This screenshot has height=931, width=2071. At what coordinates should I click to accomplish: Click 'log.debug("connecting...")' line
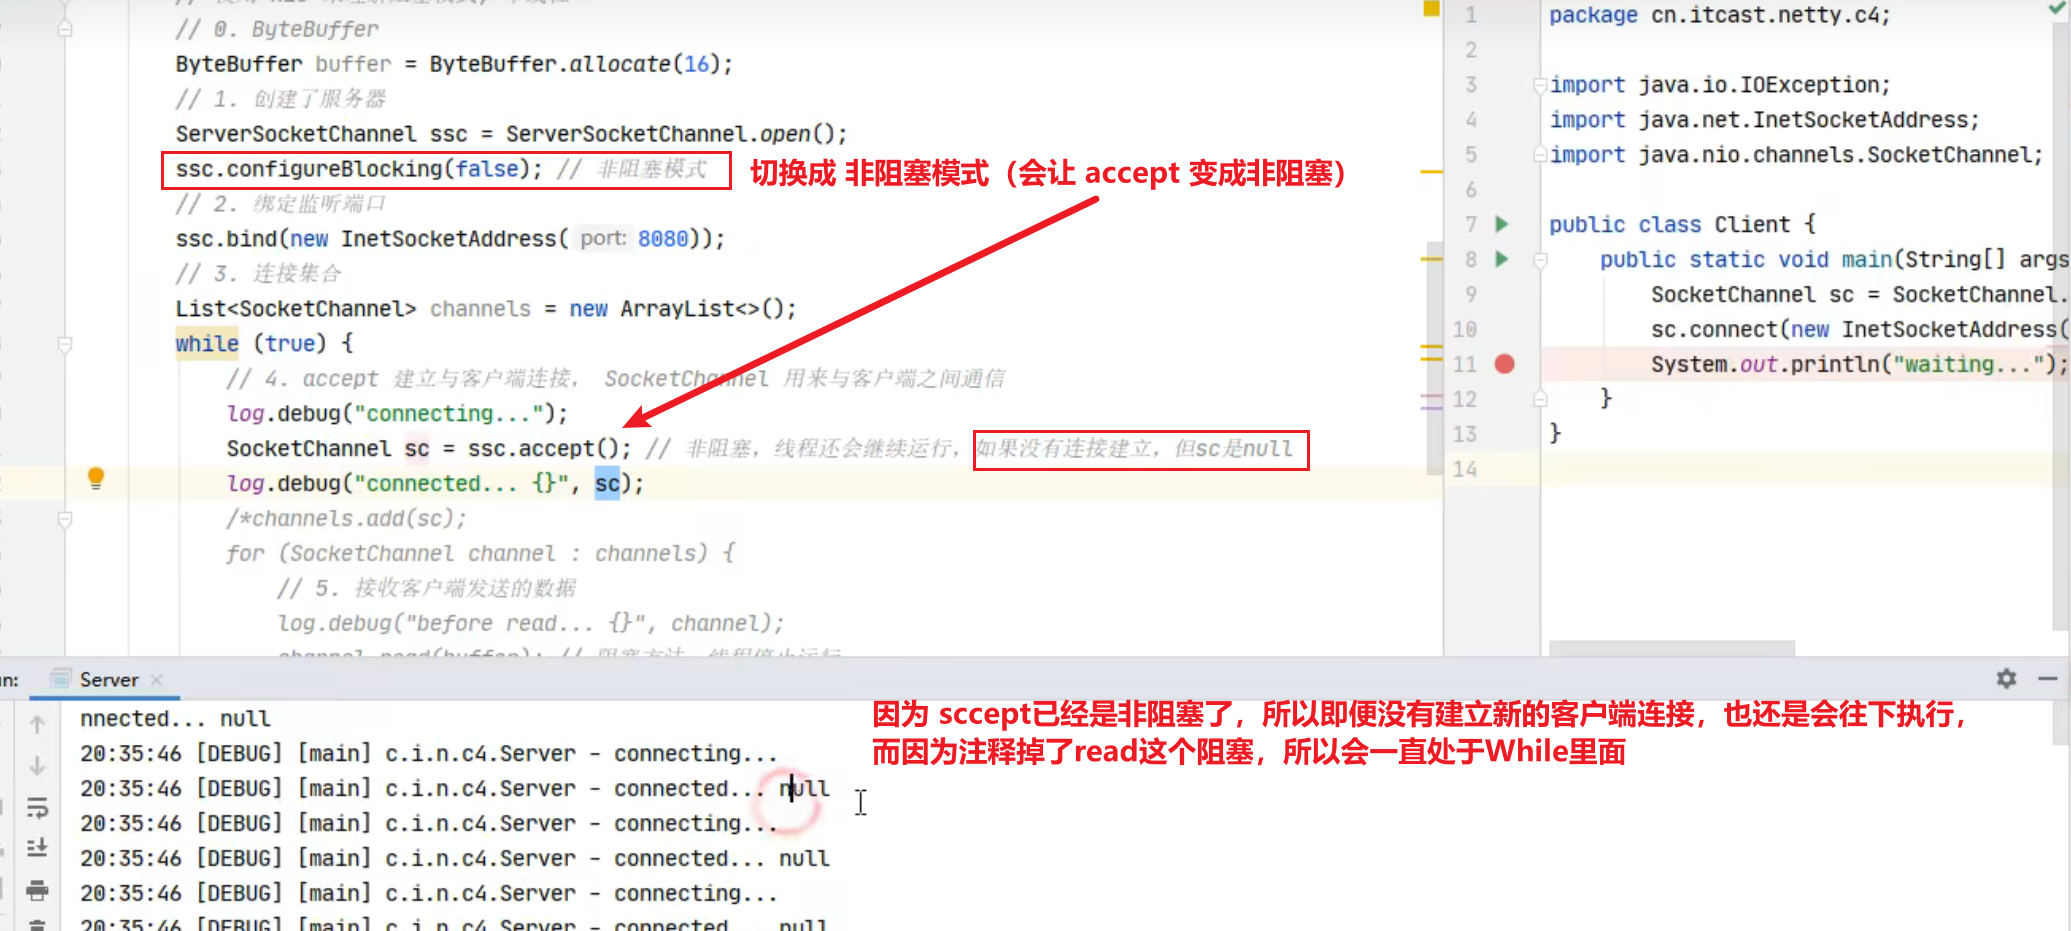pyautogui.click(x=397, y=414)
